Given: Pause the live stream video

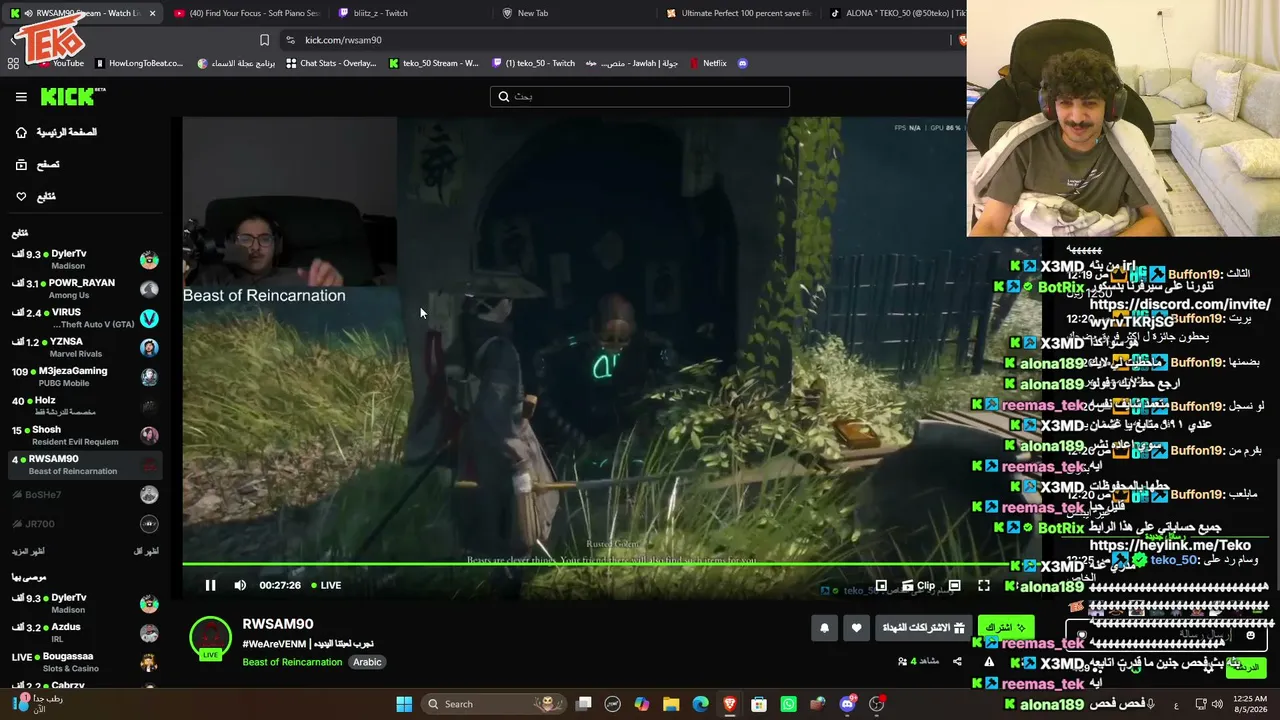Looking at the screenshot, I should coord(210,585).
